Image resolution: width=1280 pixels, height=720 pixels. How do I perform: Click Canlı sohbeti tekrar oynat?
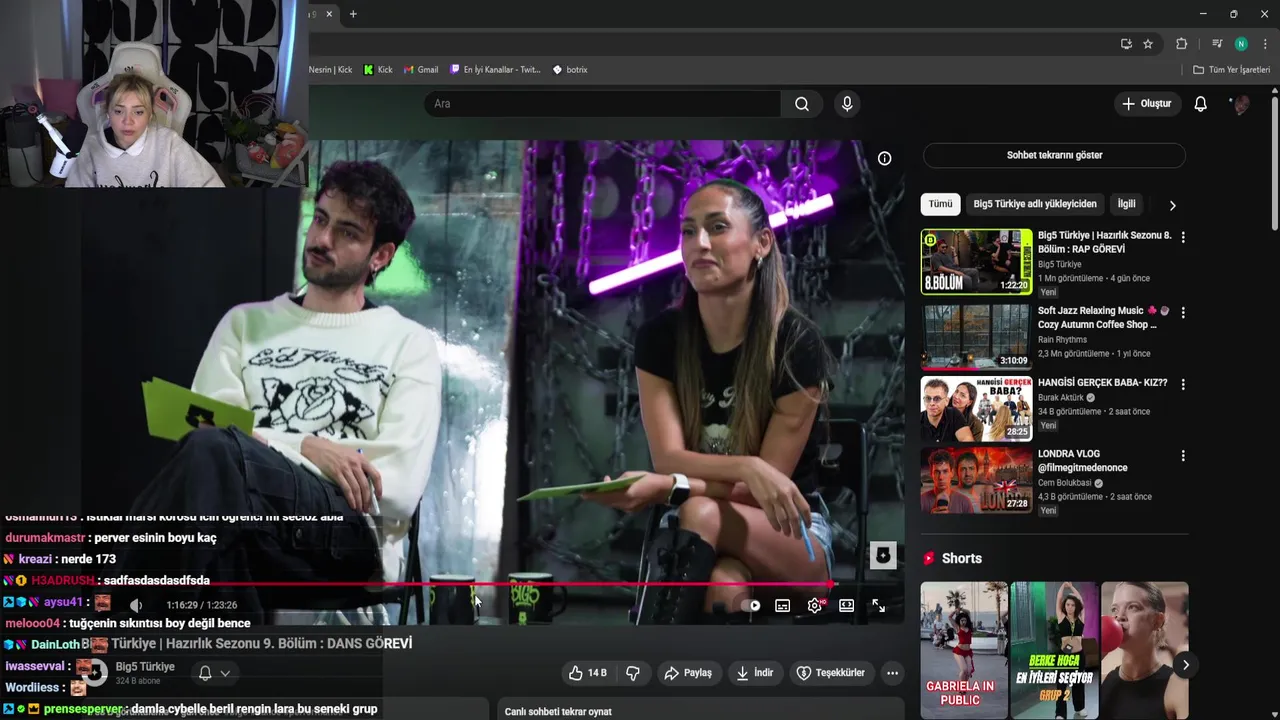coord(558,712)
